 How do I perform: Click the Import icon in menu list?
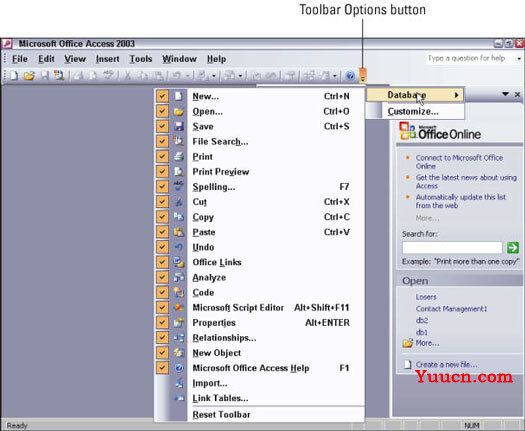tap(179, 383)
